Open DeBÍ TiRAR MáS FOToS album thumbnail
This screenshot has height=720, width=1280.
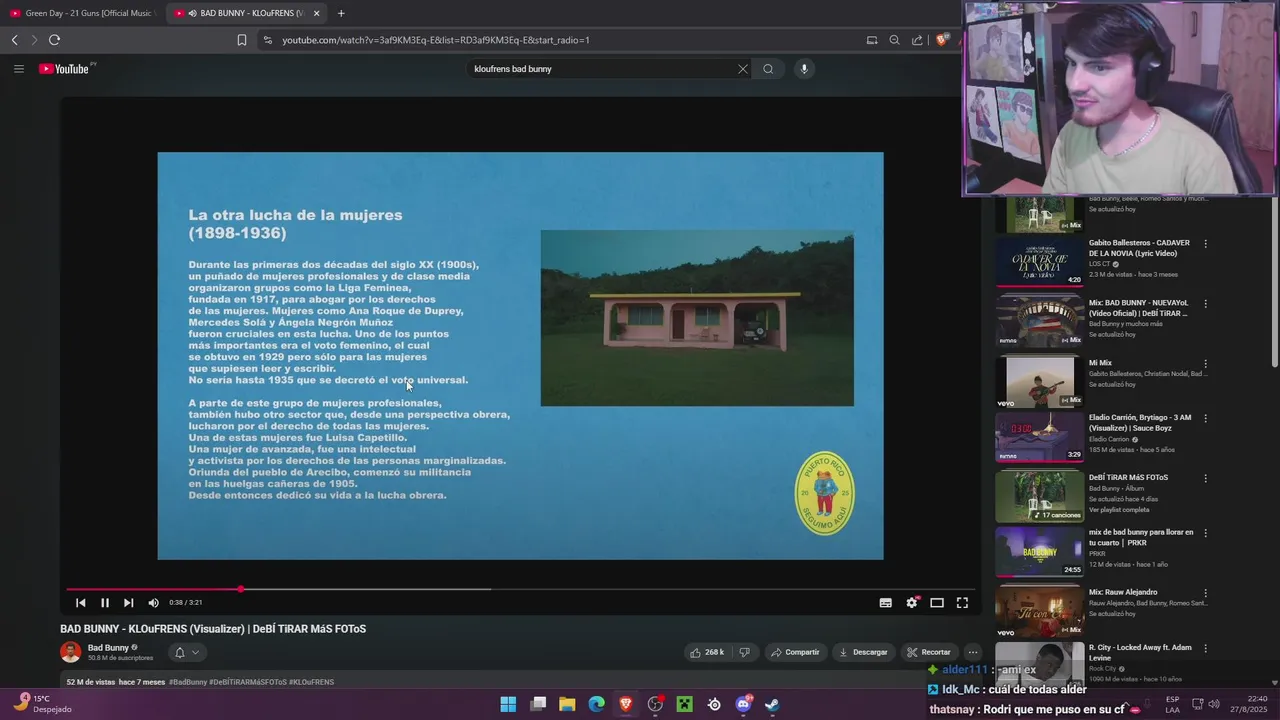pos(1039,496)
